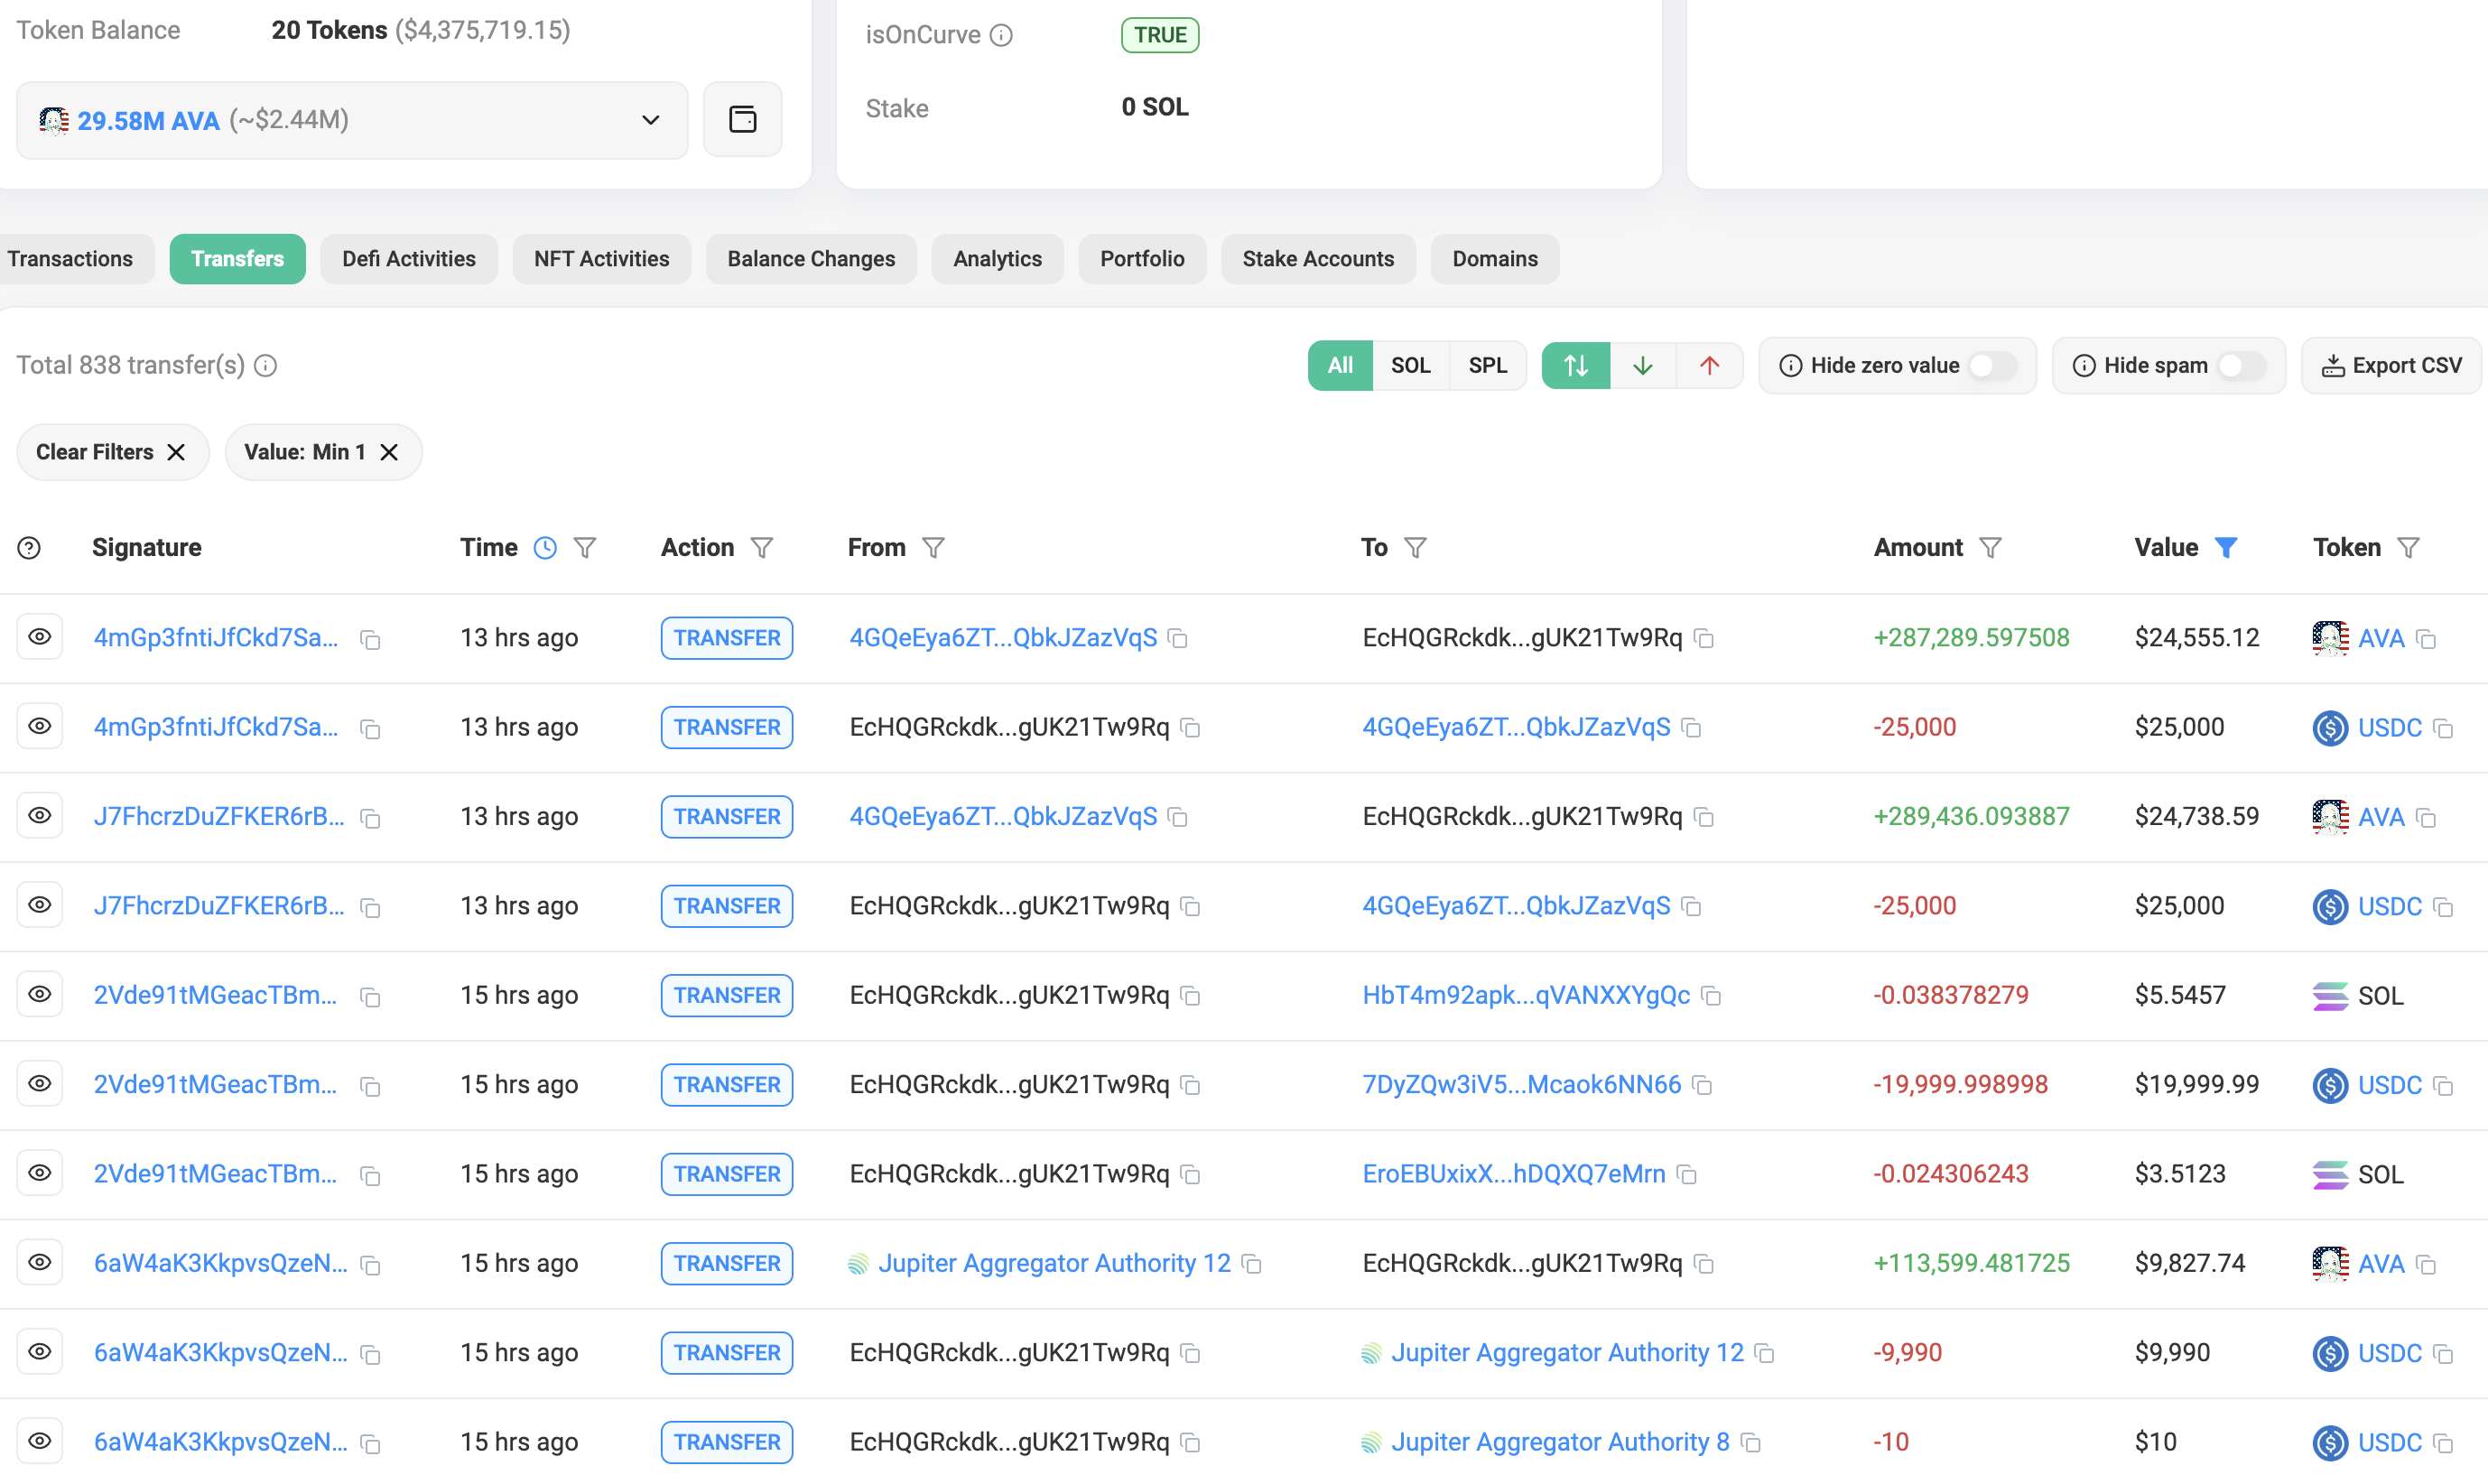
Task: Open the wallet icon beside token dropdown
Action: click(742, 120)
